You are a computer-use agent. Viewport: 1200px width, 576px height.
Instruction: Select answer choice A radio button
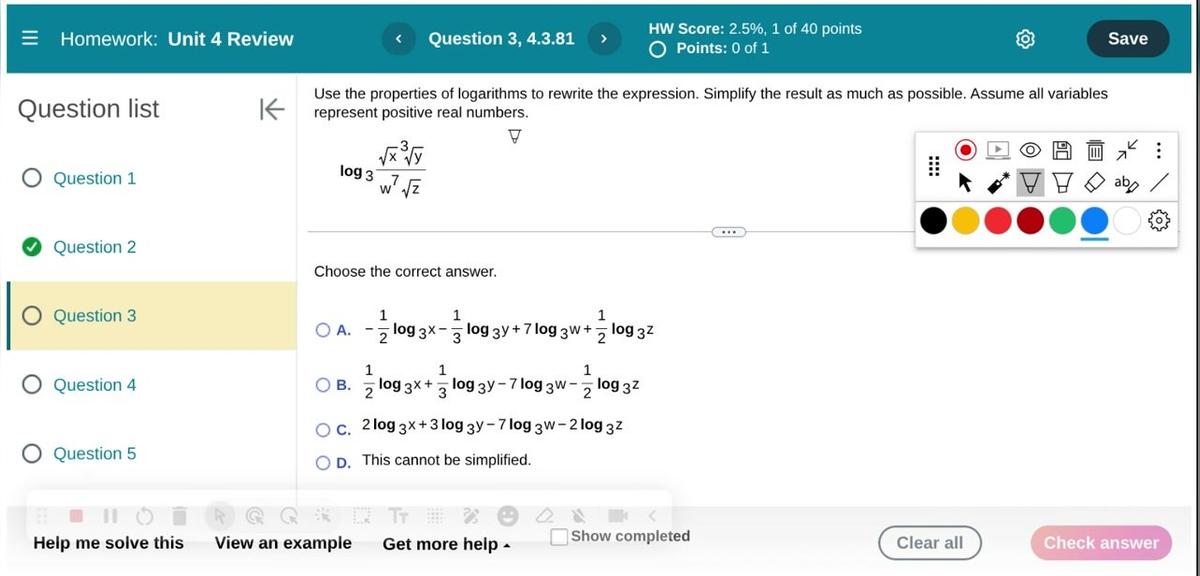324,329
